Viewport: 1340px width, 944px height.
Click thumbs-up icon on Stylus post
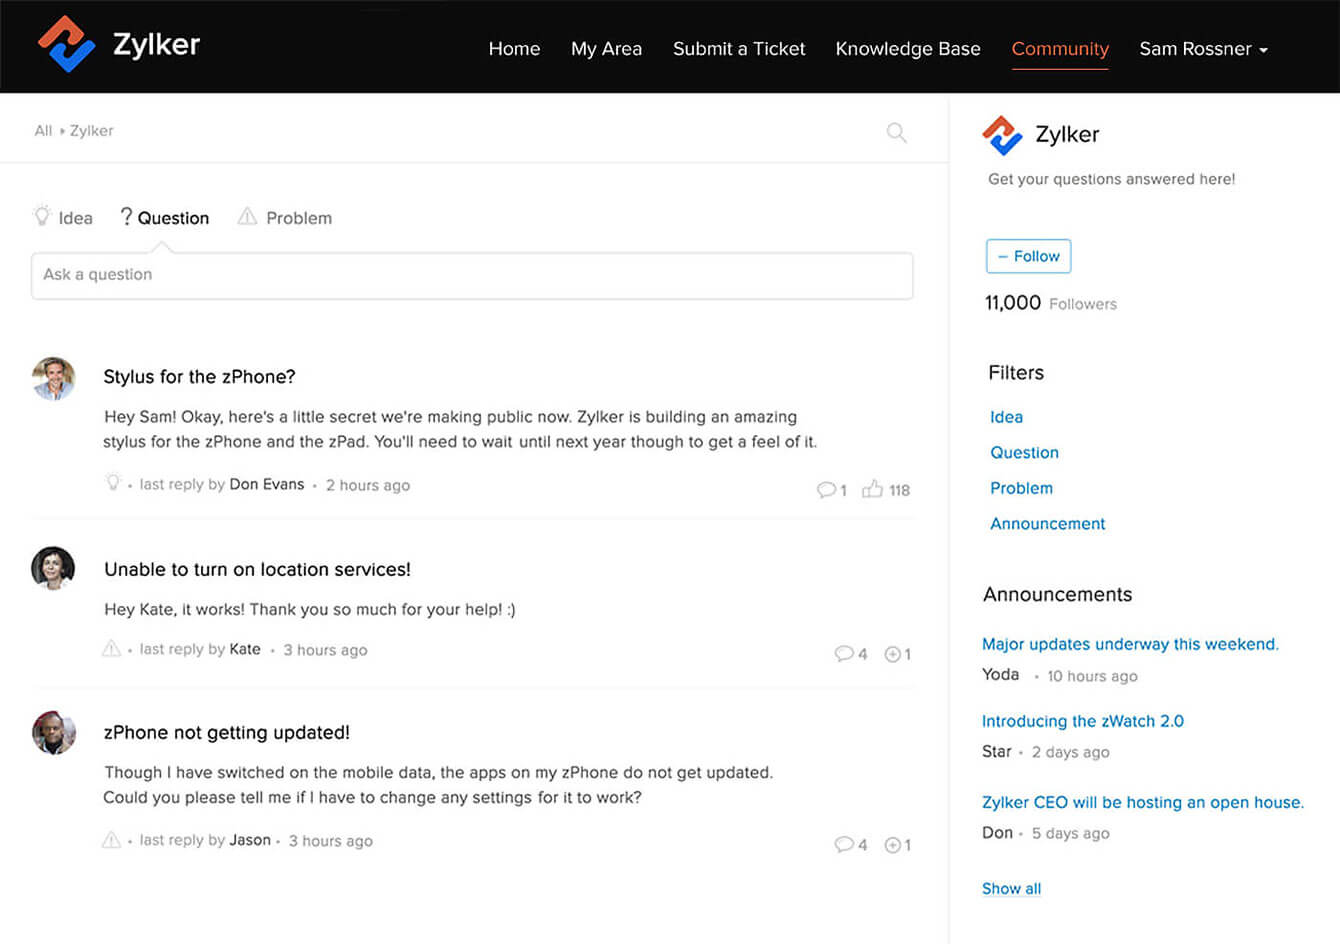coord(872,489)
